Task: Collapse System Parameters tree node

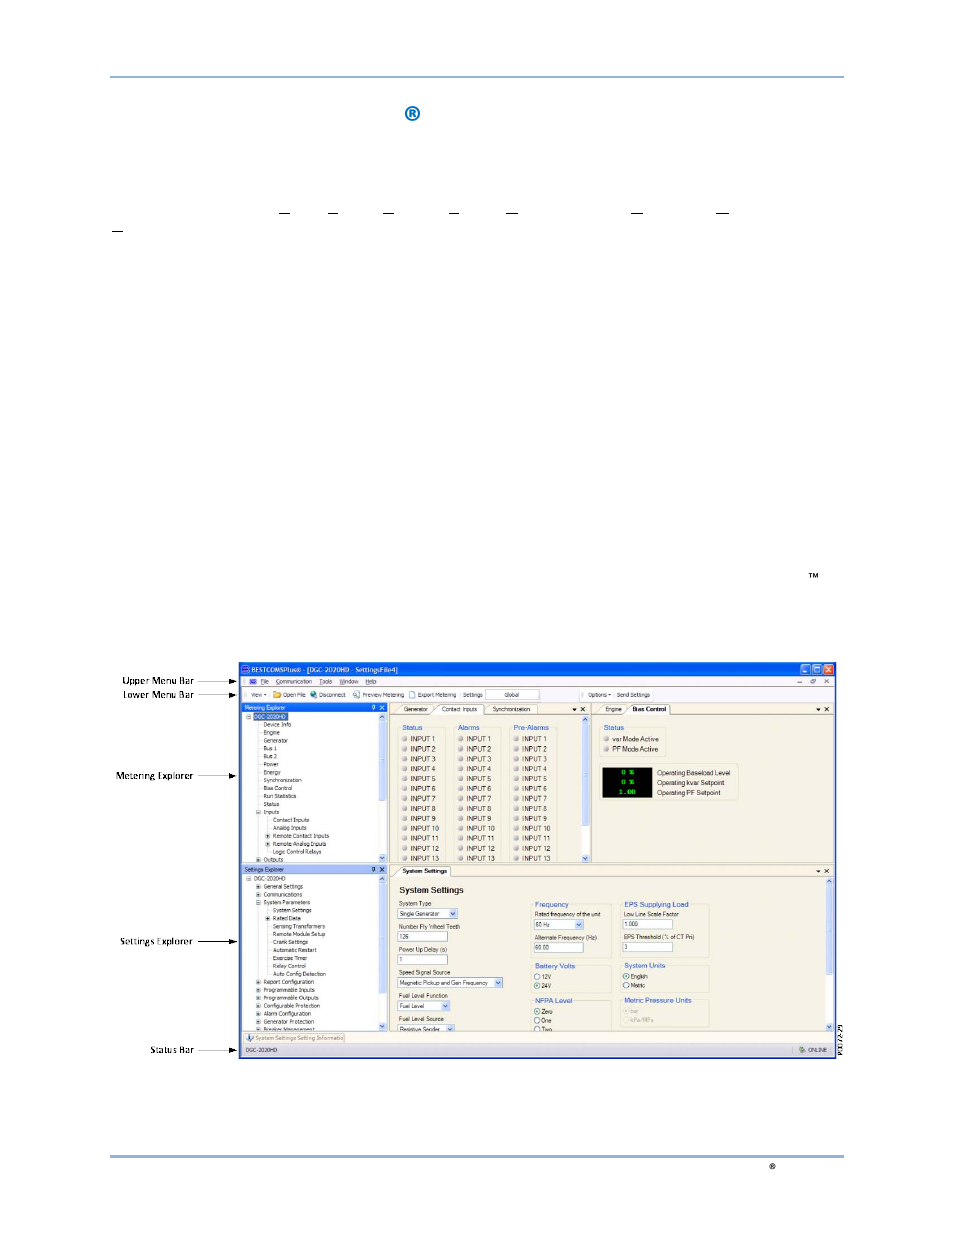Action: [258, 903]
